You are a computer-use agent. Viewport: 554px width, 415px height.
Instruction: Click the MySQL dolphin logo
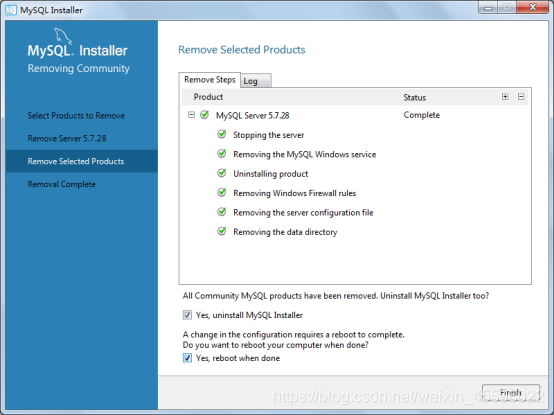[x=63, y=36]
